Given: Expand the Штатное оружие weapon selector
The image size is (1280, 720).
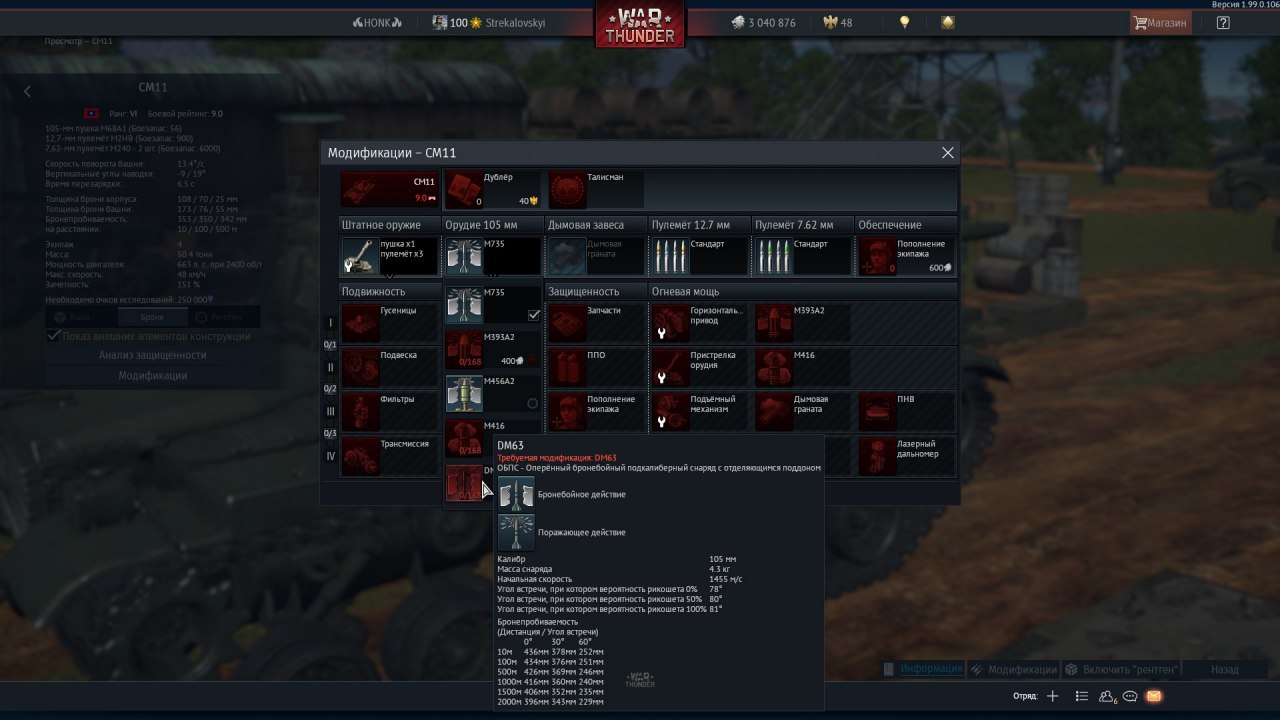Looking at the screenshot, I should (x=390, y=255).
